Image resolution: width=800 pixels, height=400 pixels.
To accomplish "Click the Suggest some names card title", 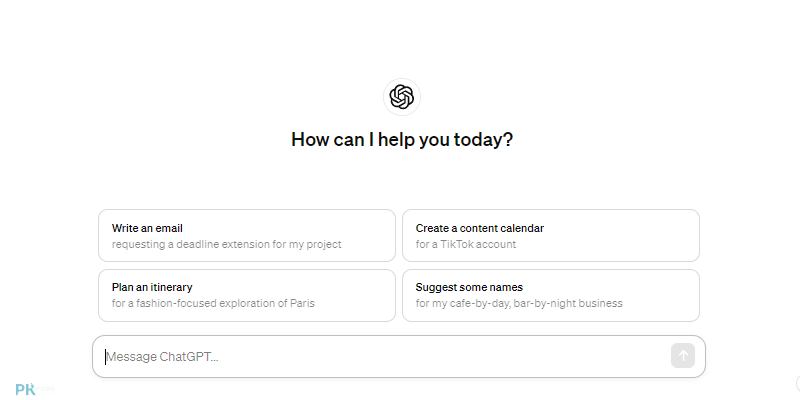I will click(x=469, y=287).
